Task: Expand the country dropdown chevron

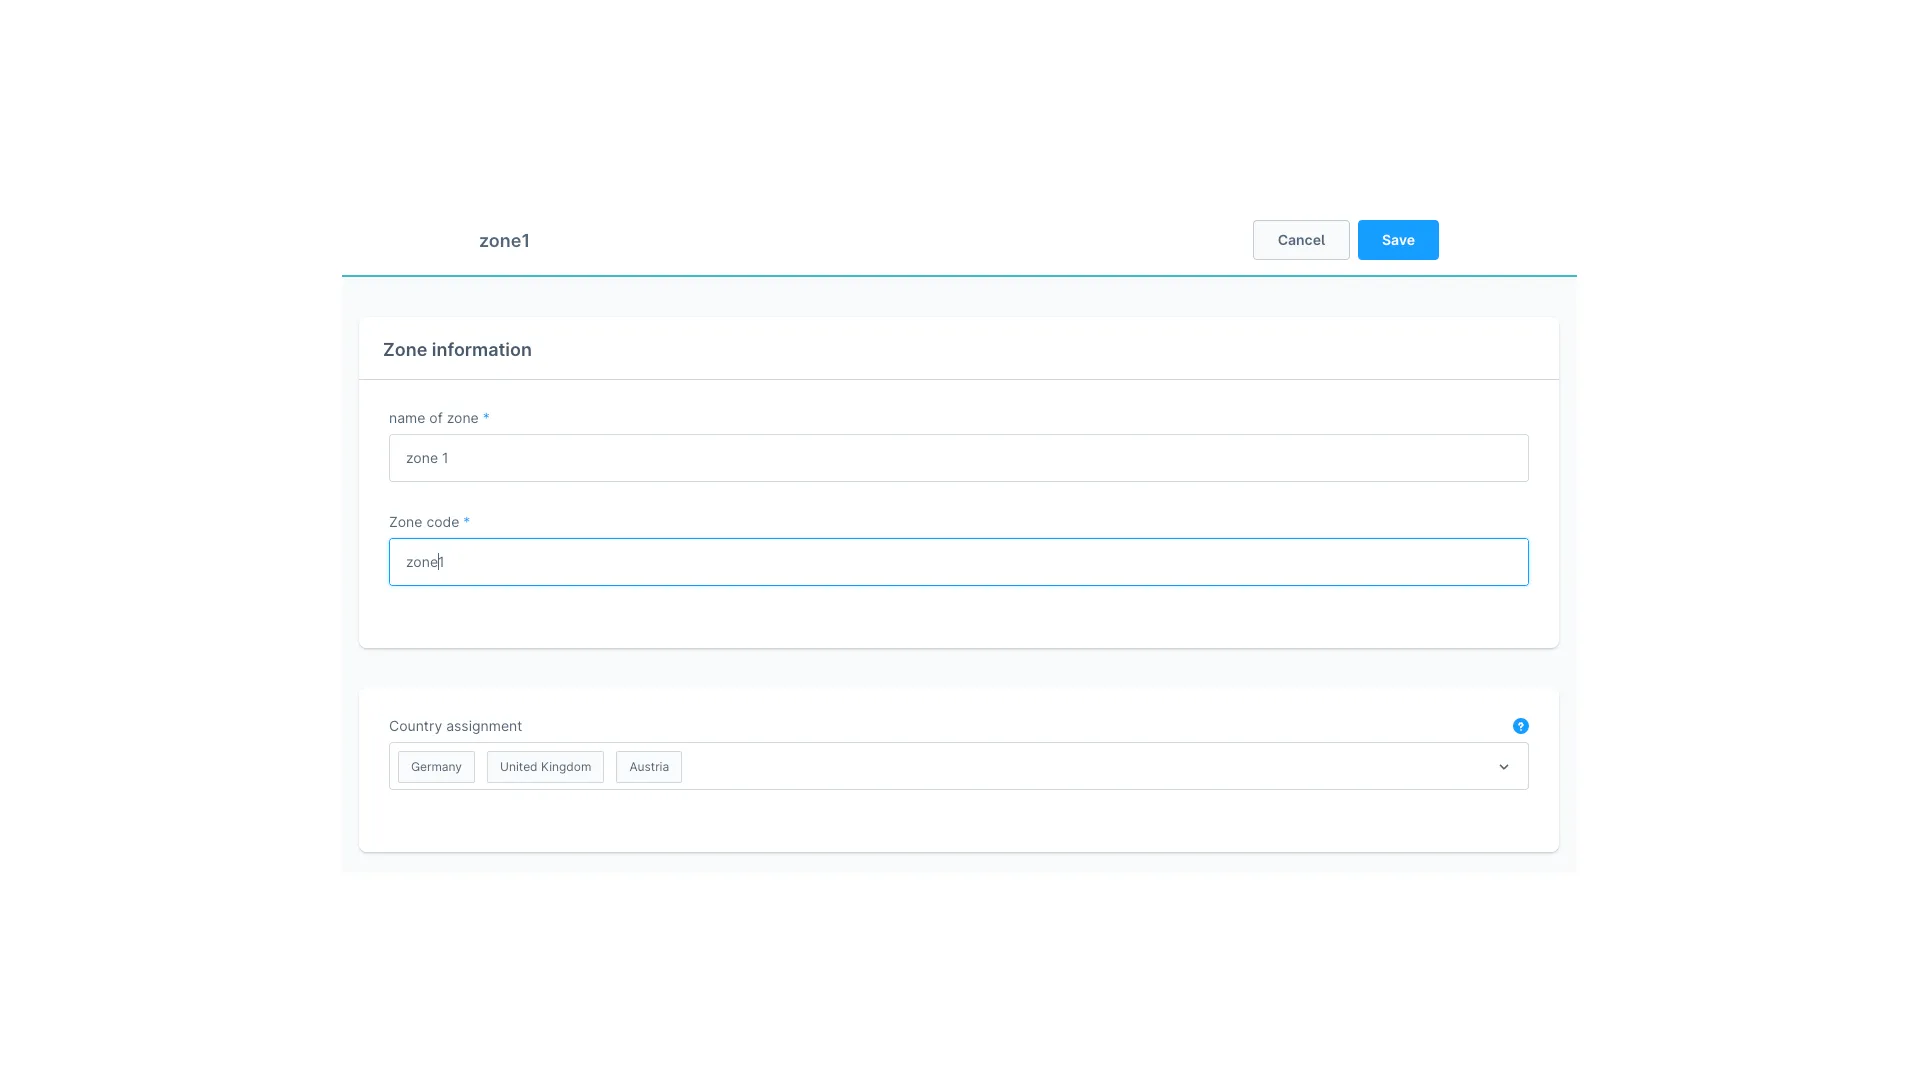Action: [x=1503, y=767]
